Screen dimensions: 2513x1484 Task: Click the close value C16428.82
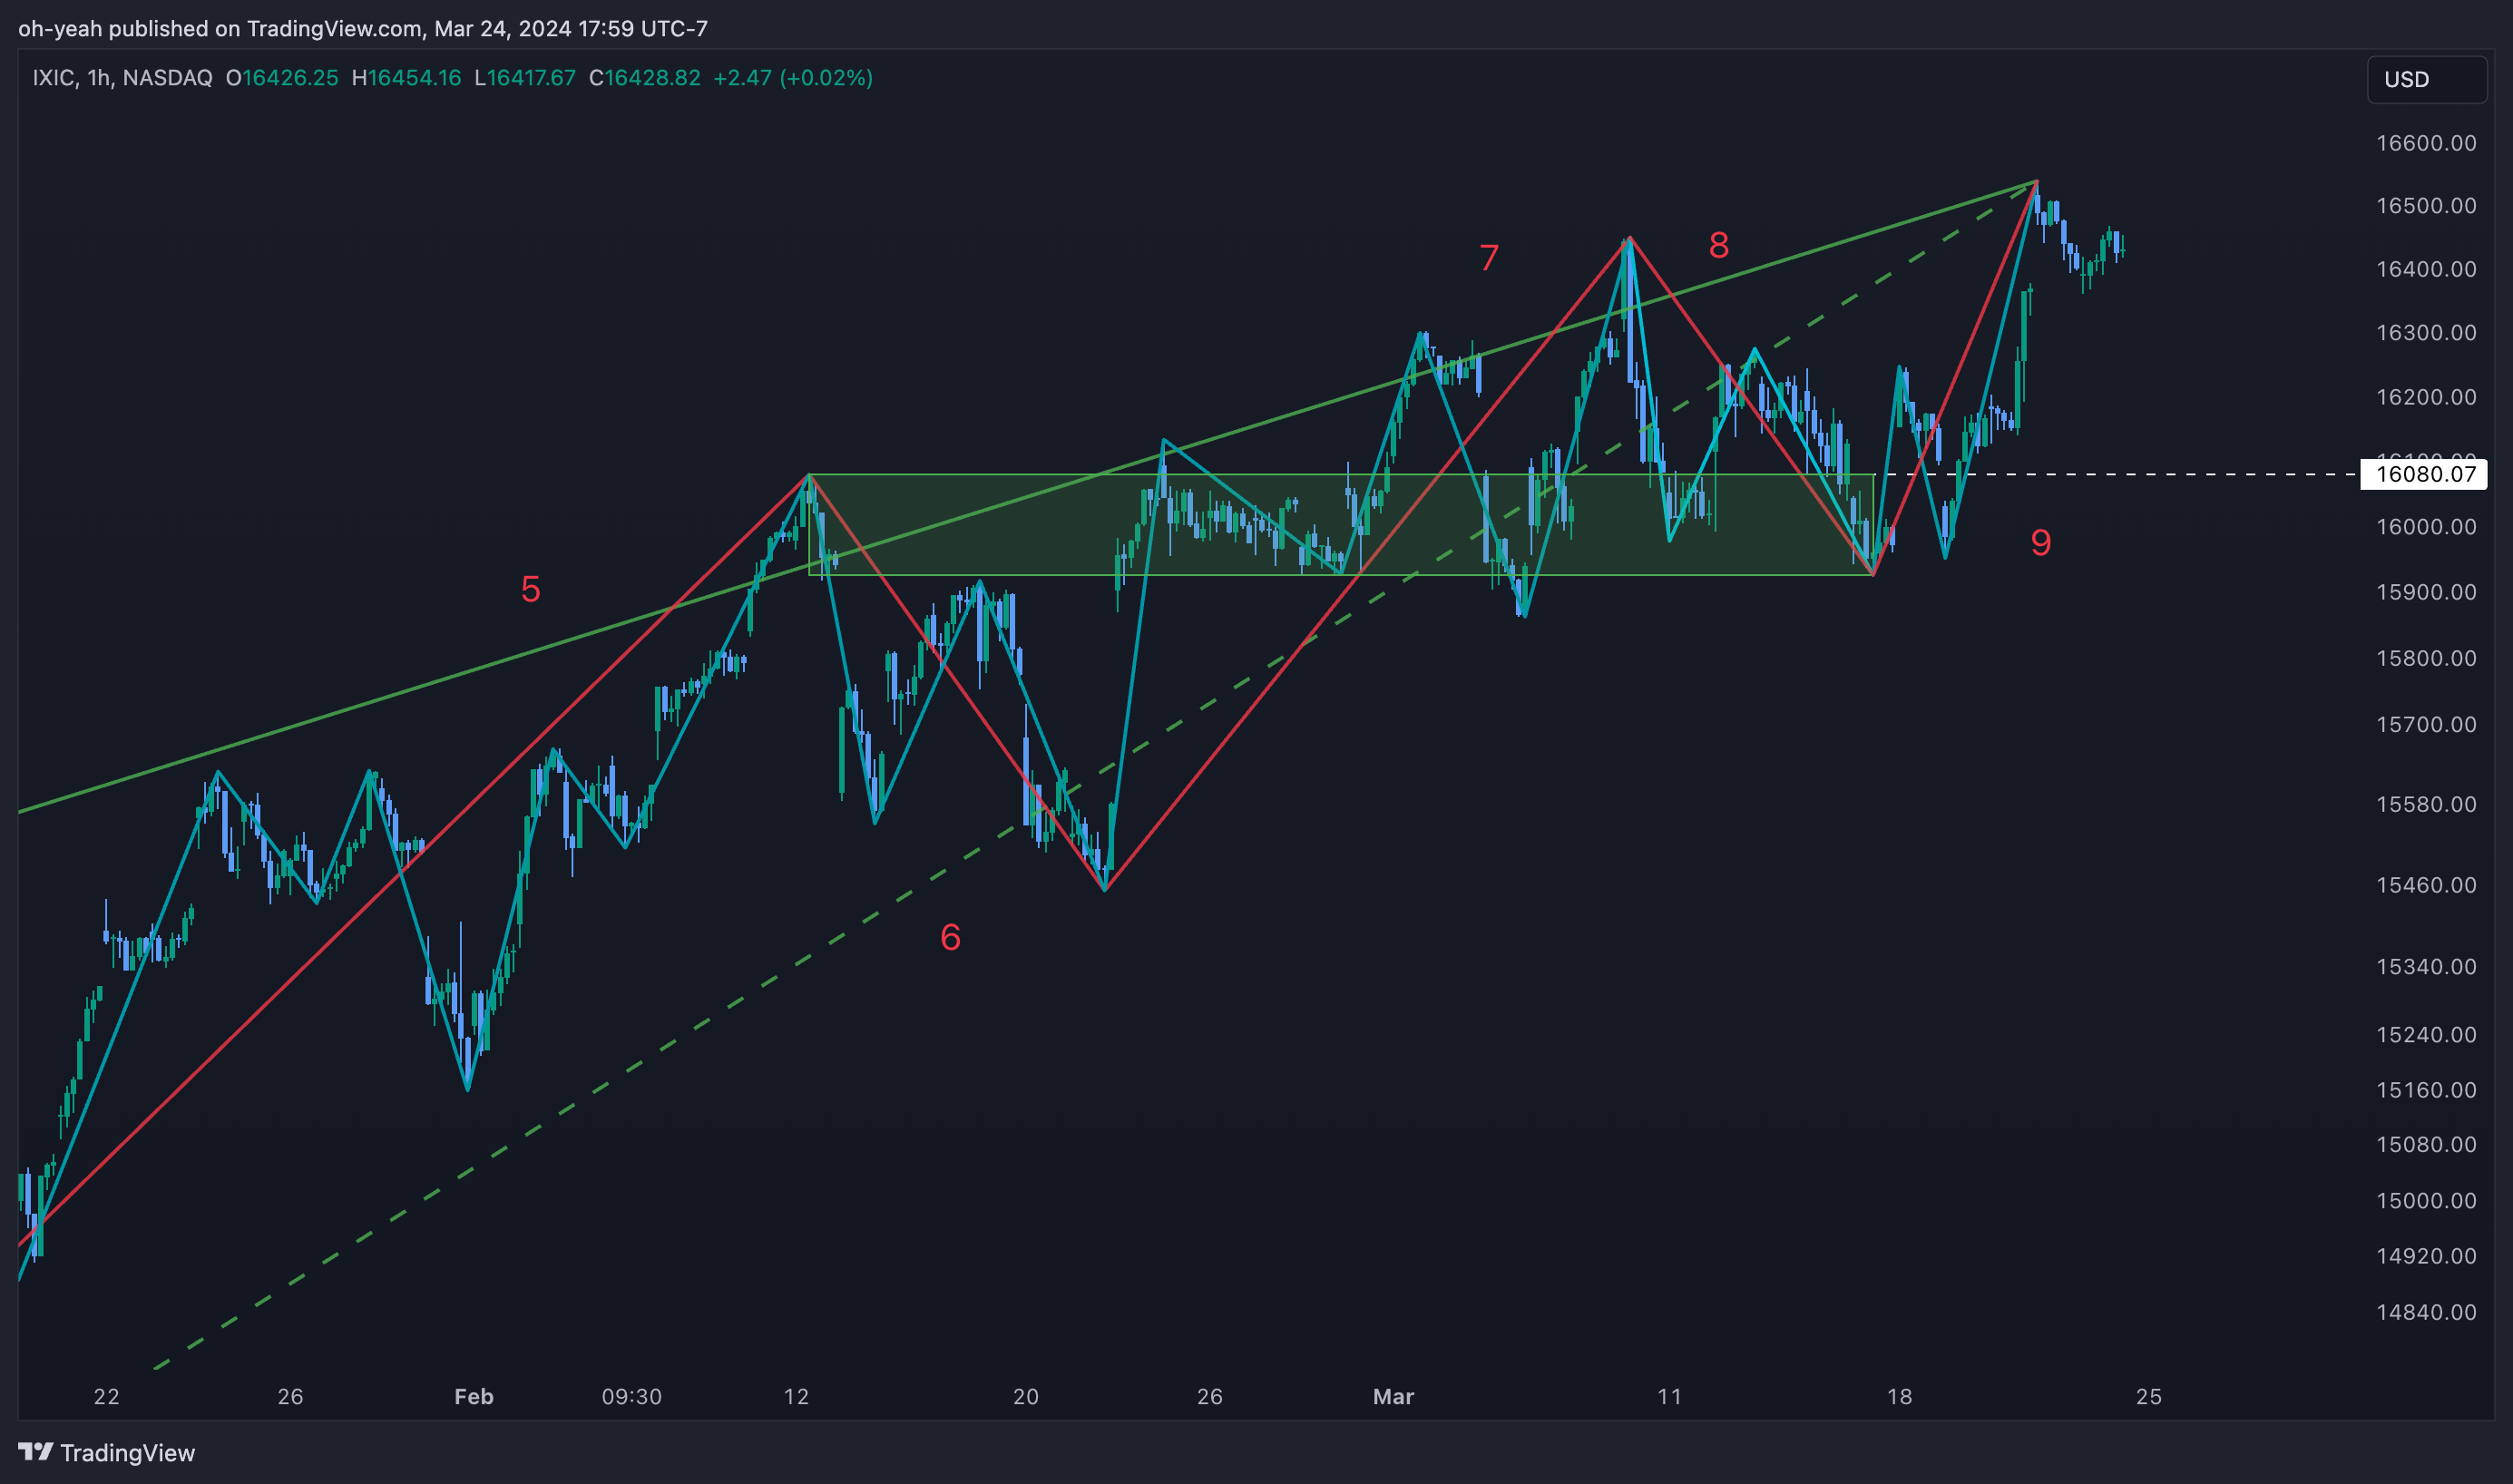[644, 78]
